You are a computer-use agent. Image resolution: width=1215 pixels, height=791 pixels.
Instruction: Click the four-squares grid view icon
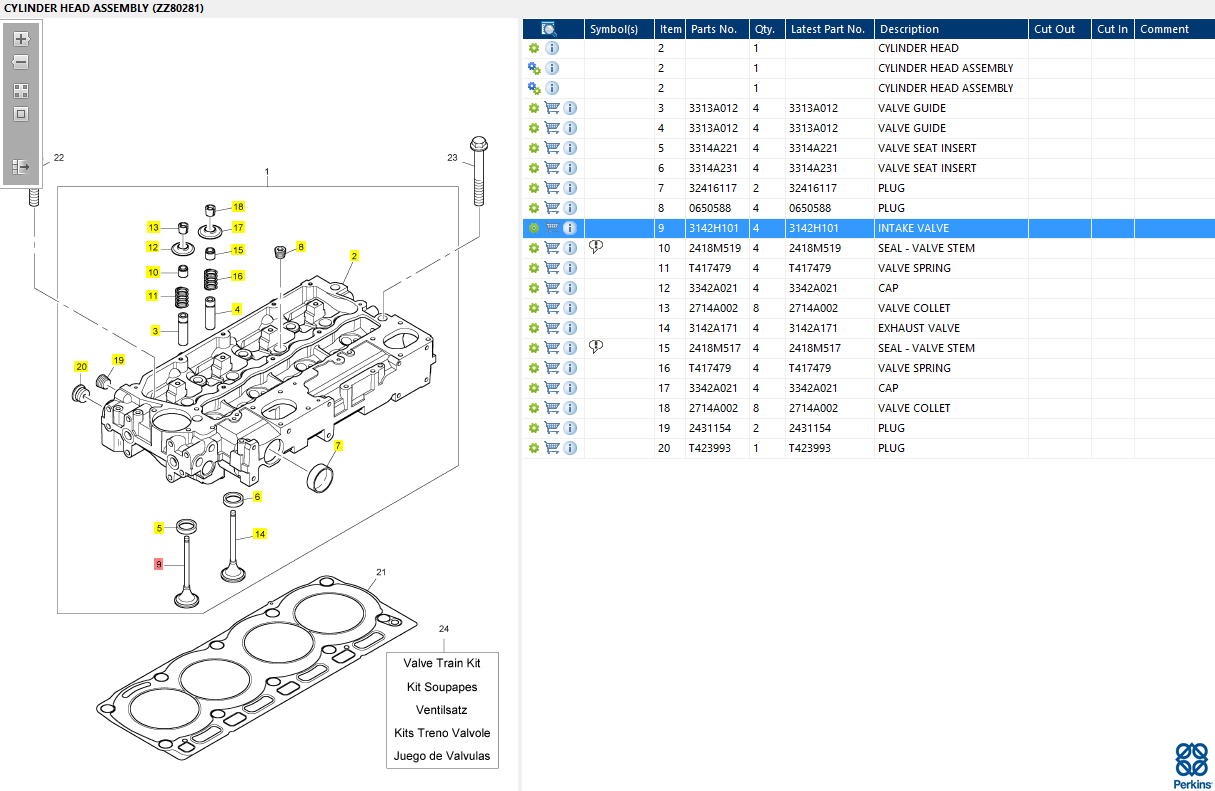21,90
